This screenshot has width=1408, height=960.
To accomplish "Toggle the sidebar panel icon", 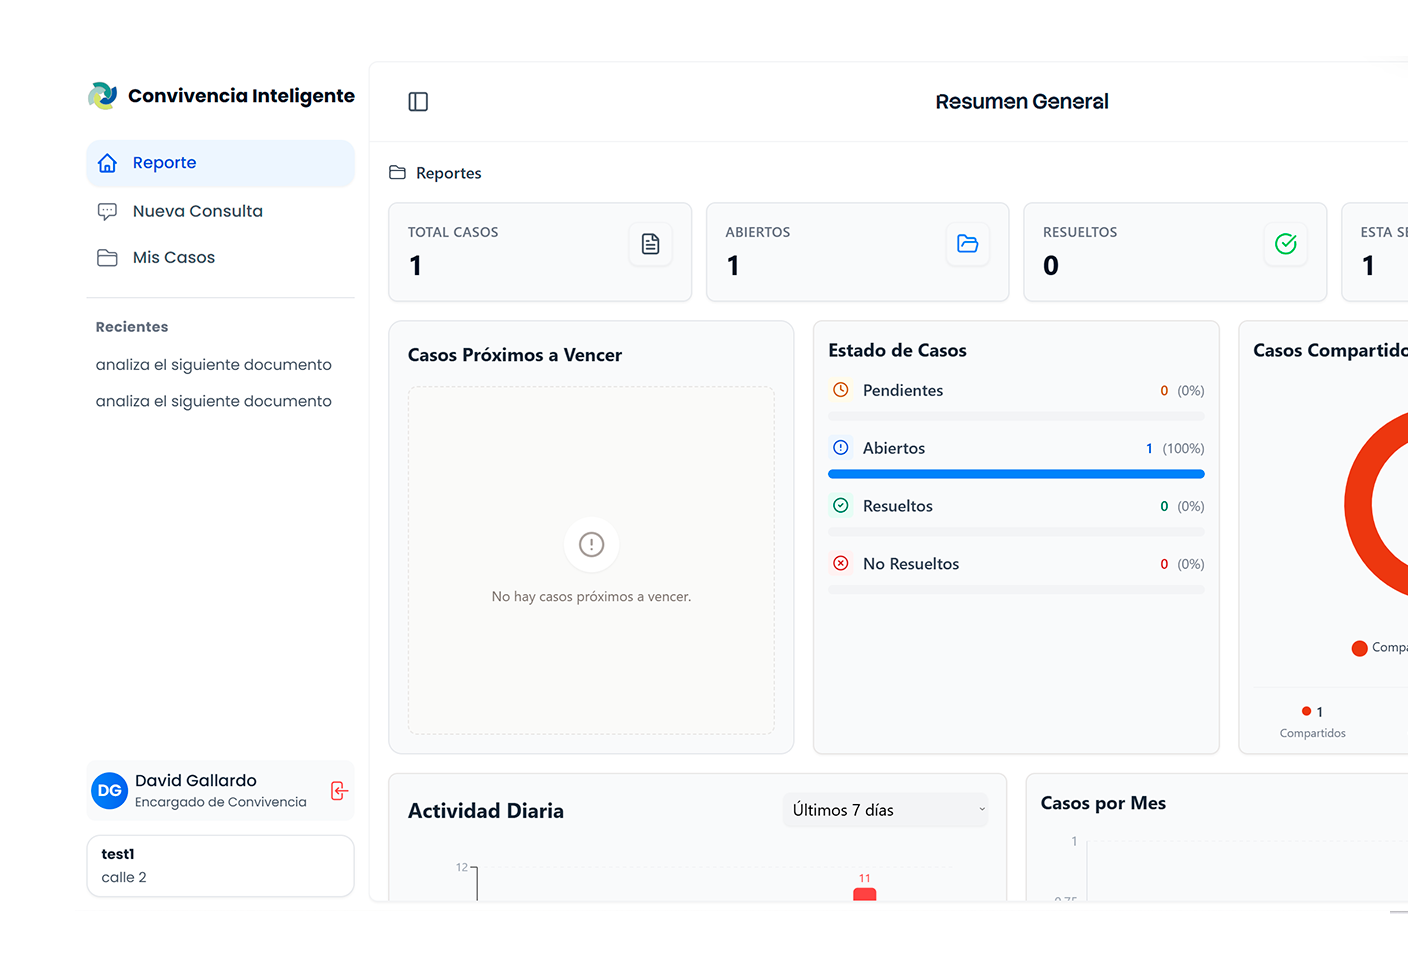I will point(418,102).
